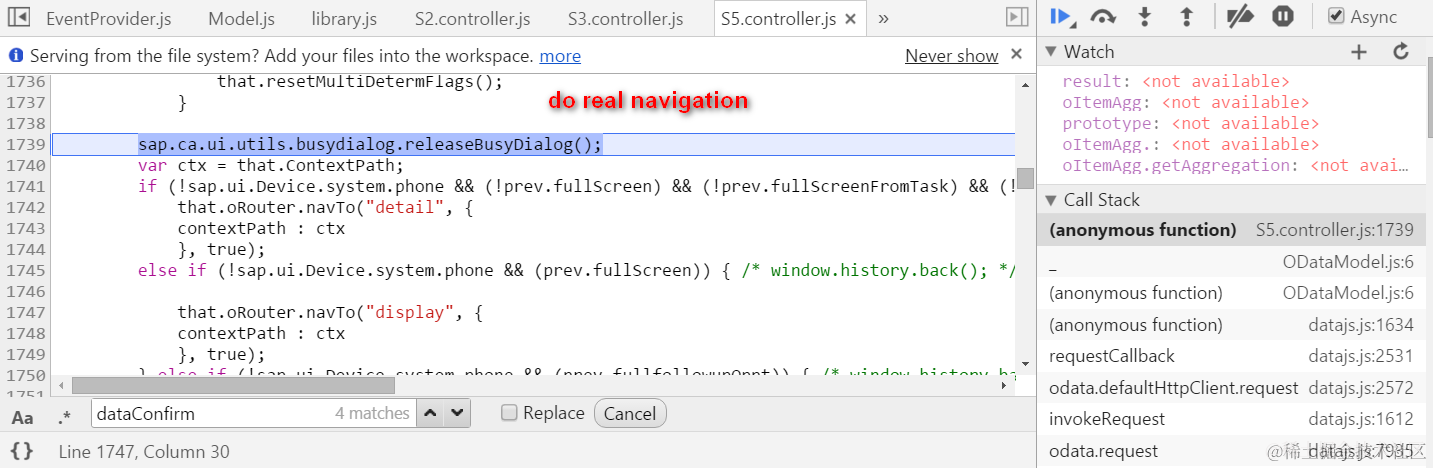Screen dimensions: 1433x468
Task: Click line number 1739 in the gutter
Action: coord(24,144)
